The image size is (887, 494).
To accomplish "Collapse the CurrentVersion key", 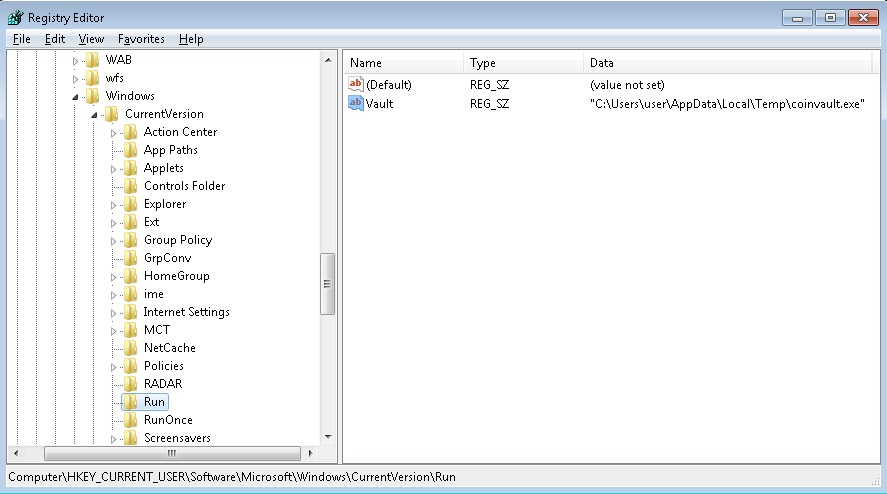I will (x=94, y=115).
